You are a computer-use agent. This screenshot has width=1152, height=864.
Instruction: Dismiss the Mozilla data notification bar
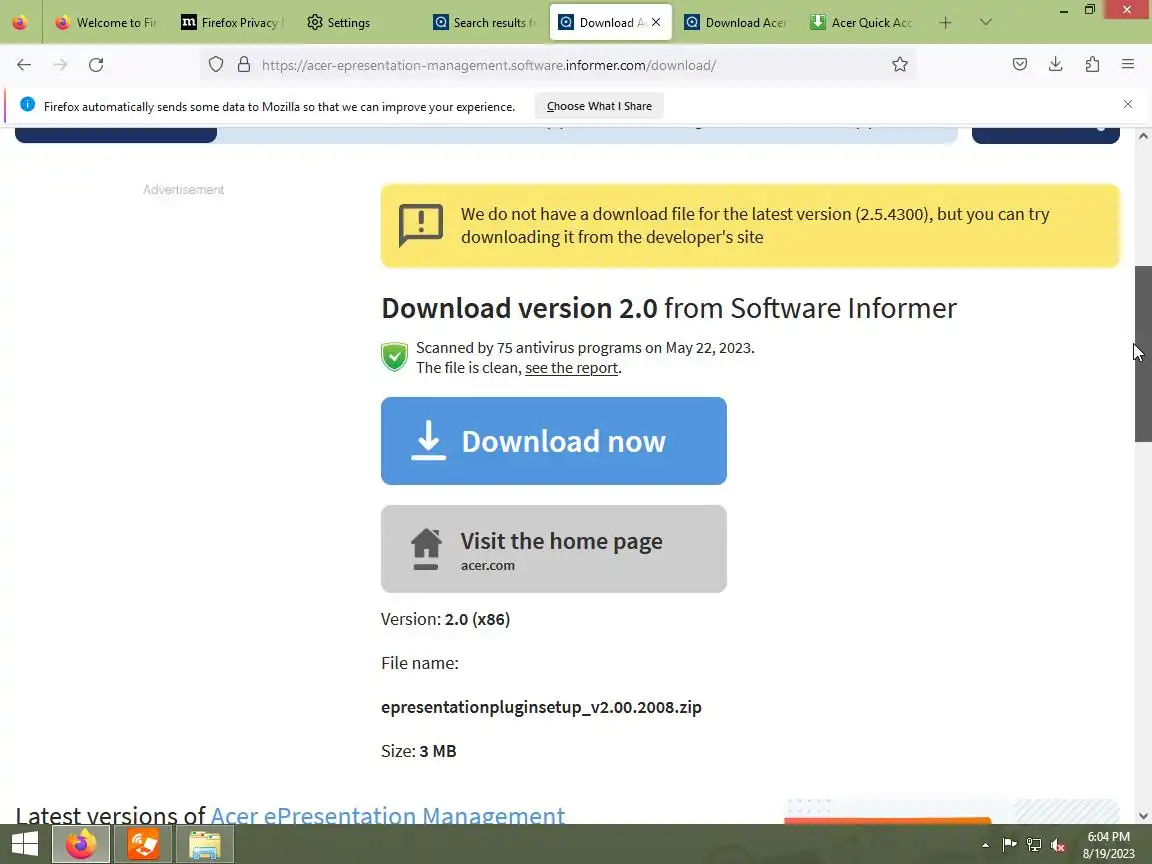pos(1128,104)
